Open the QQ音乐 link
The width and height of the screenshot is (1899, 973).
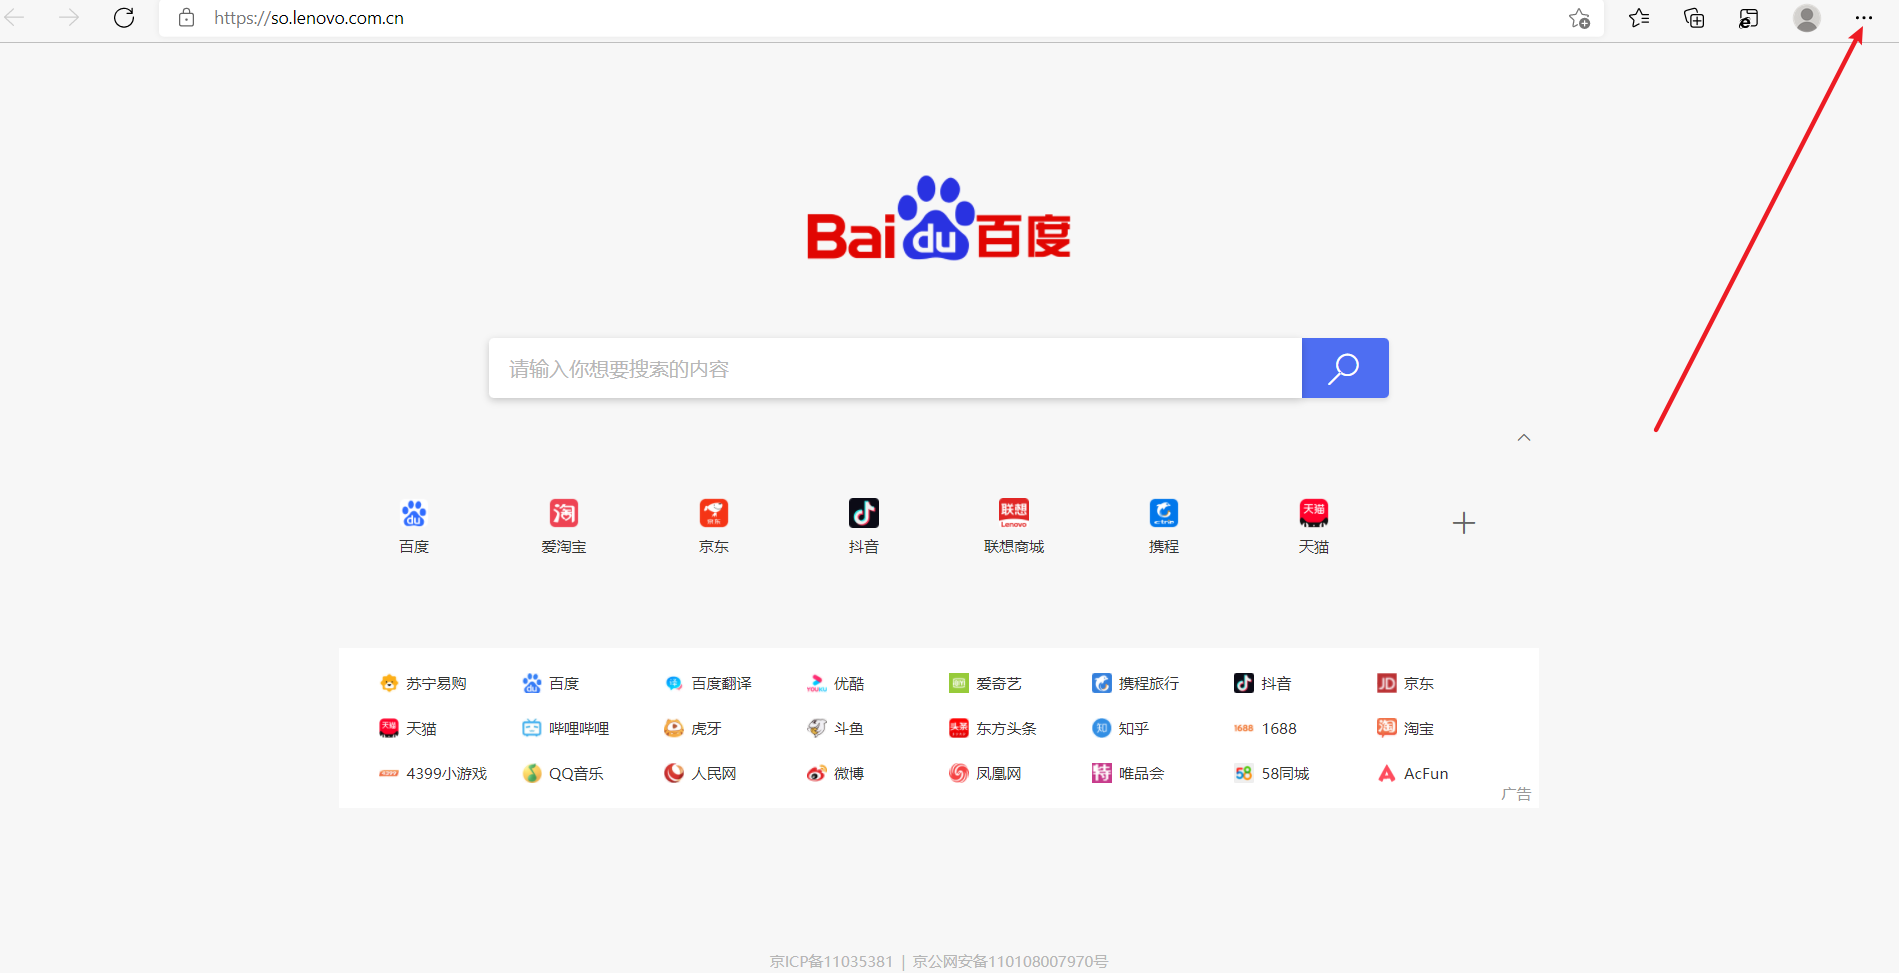pos(575,773)
